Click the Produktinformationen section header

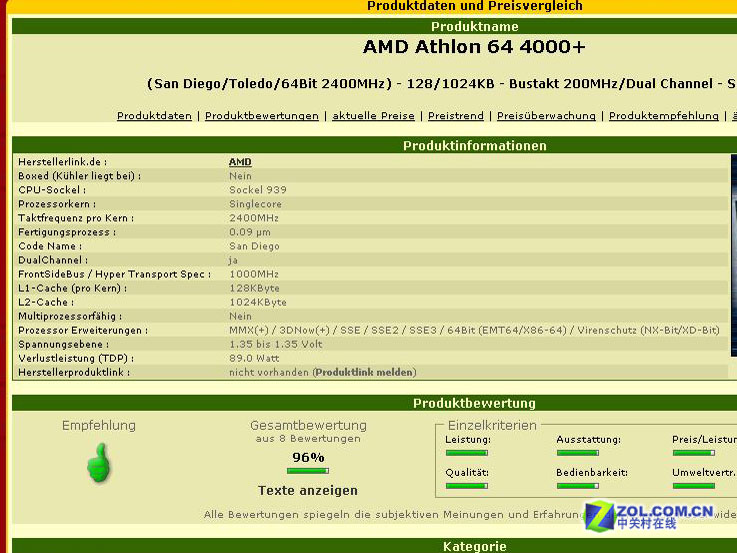coord(474,145)
